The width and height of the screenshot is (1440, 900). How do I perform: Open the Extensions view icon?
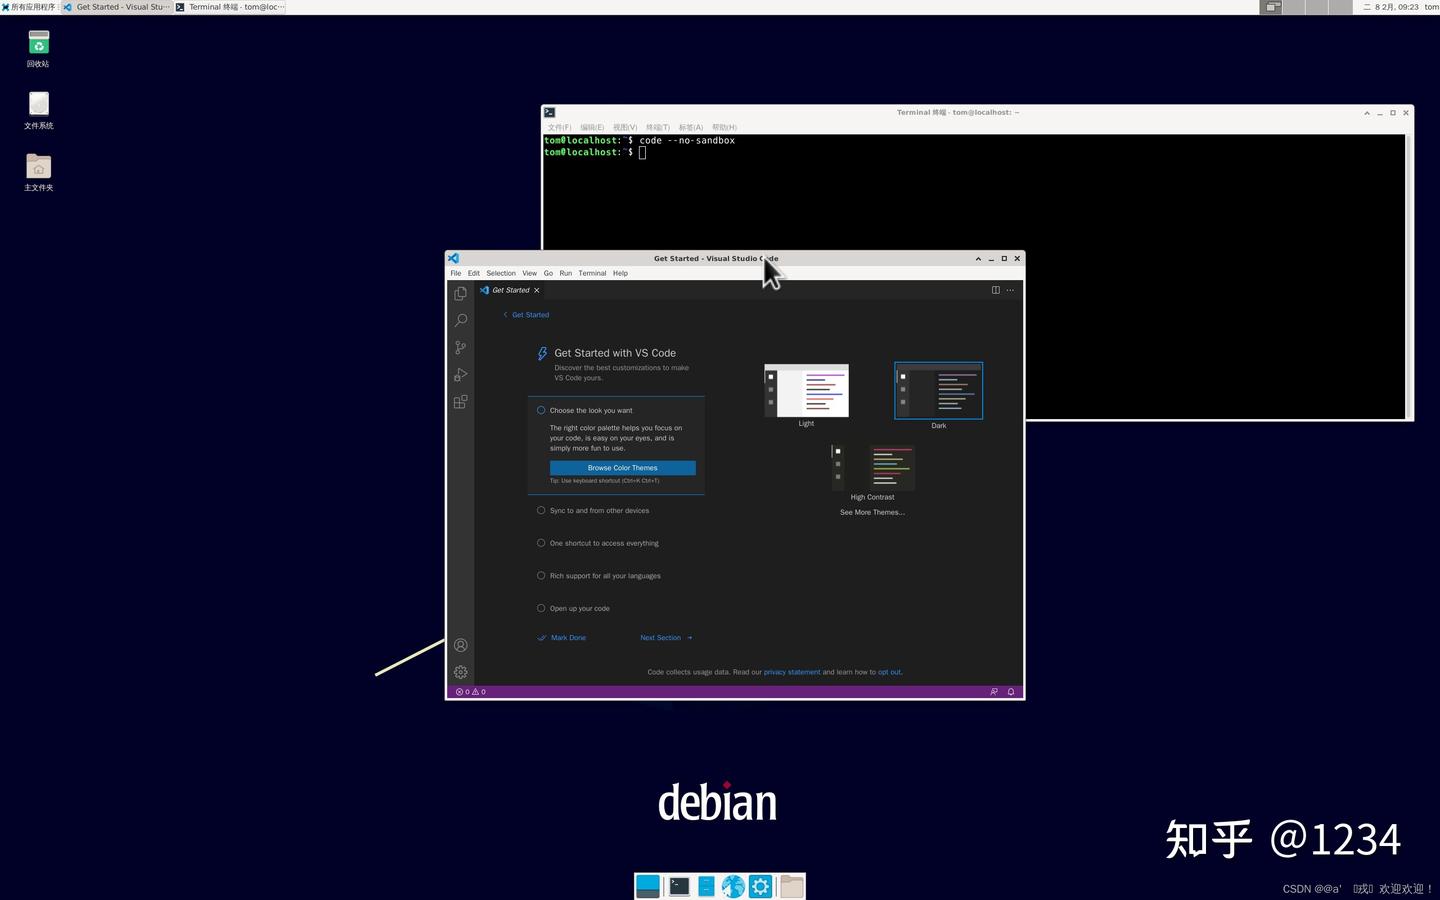pyautogui.click(x=460, y=401)
